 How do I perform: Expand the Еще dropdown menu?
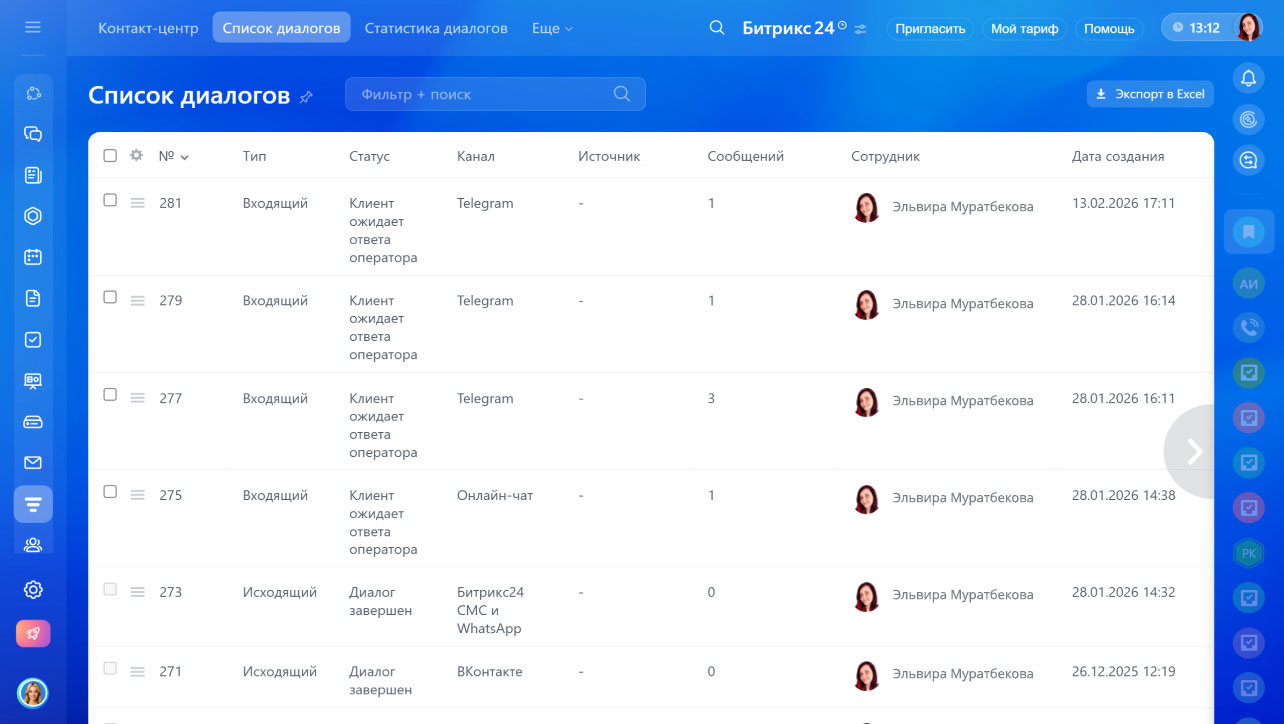point(552,28)
